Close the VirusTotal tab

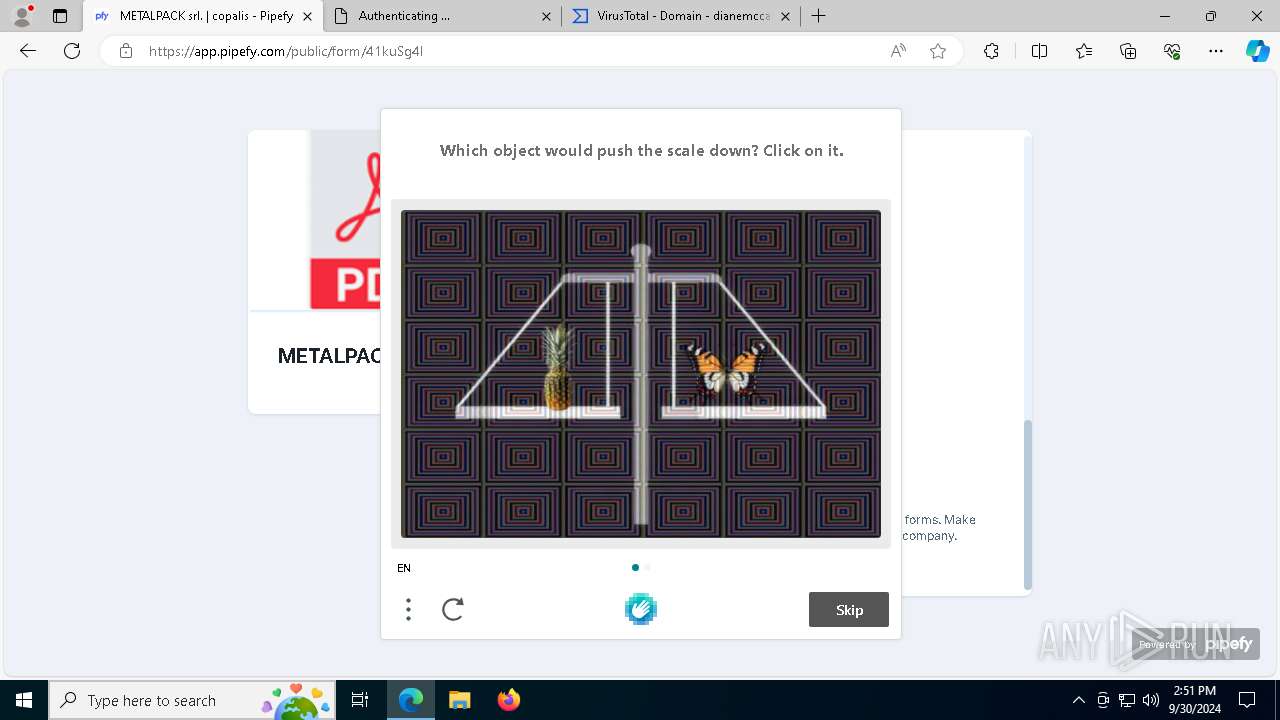pyautogui.click(x=785, y=16)
